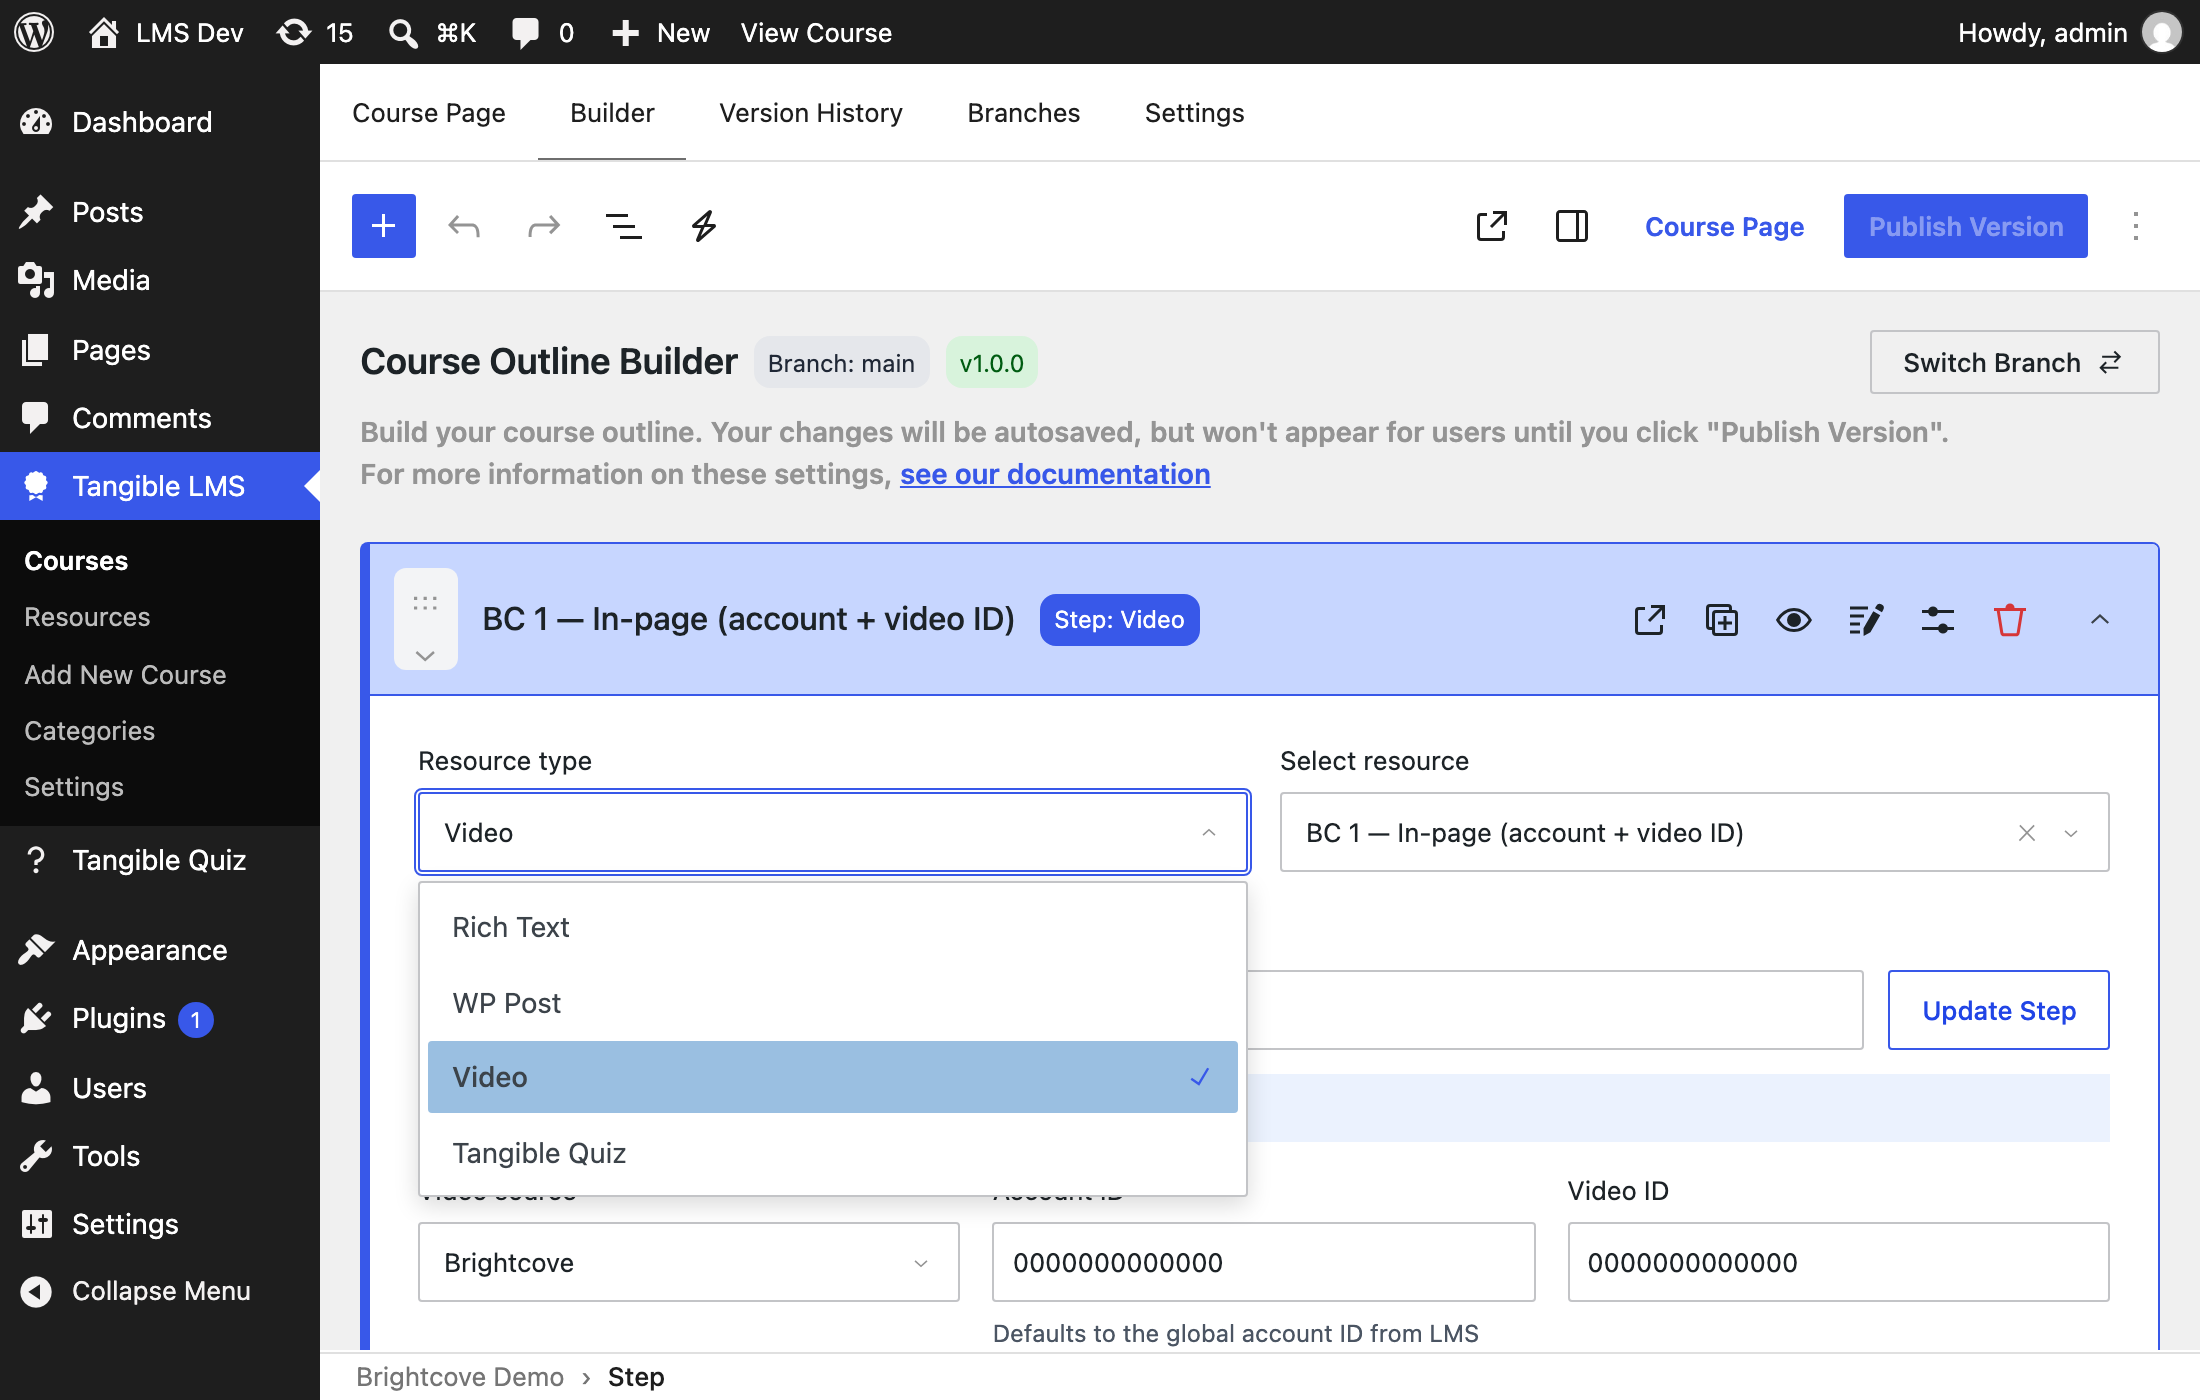Viewport: 2200px width, 1400px height.
Task: Click Collapse Menu in sidebar
Action: tap(160, 1291)
